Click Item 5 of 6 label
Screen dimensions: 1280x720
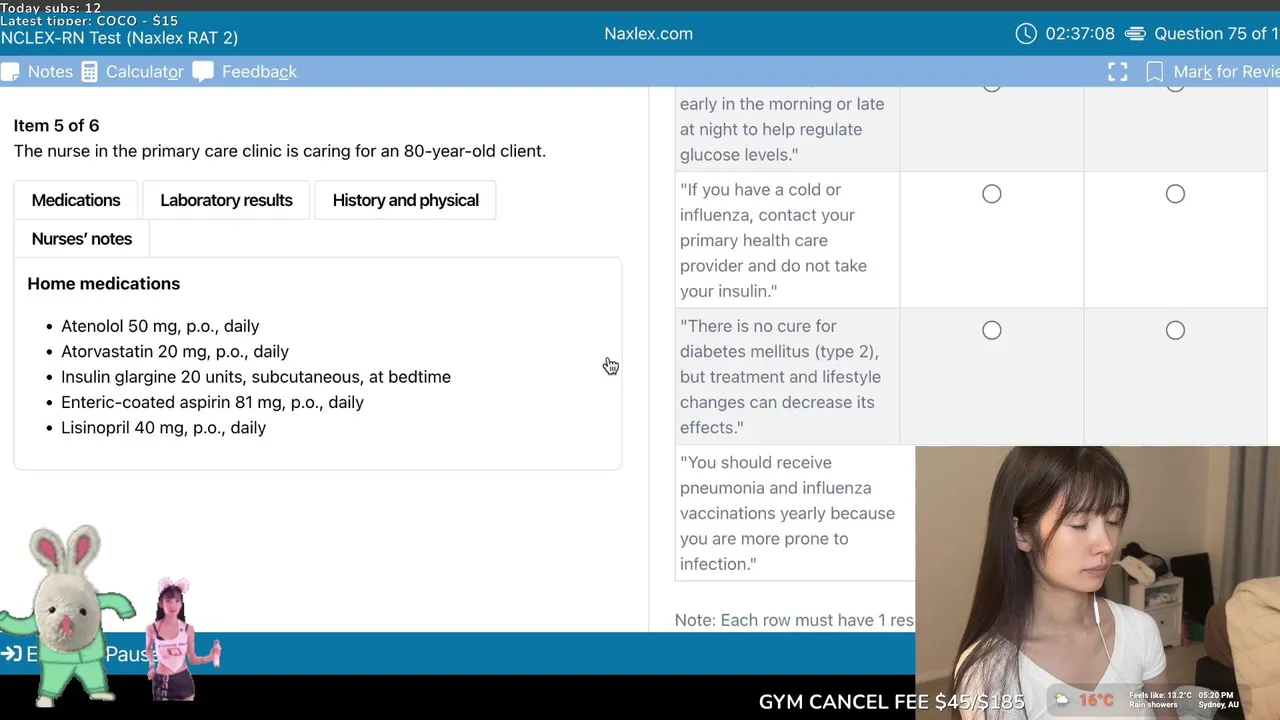tap(56, 125)
